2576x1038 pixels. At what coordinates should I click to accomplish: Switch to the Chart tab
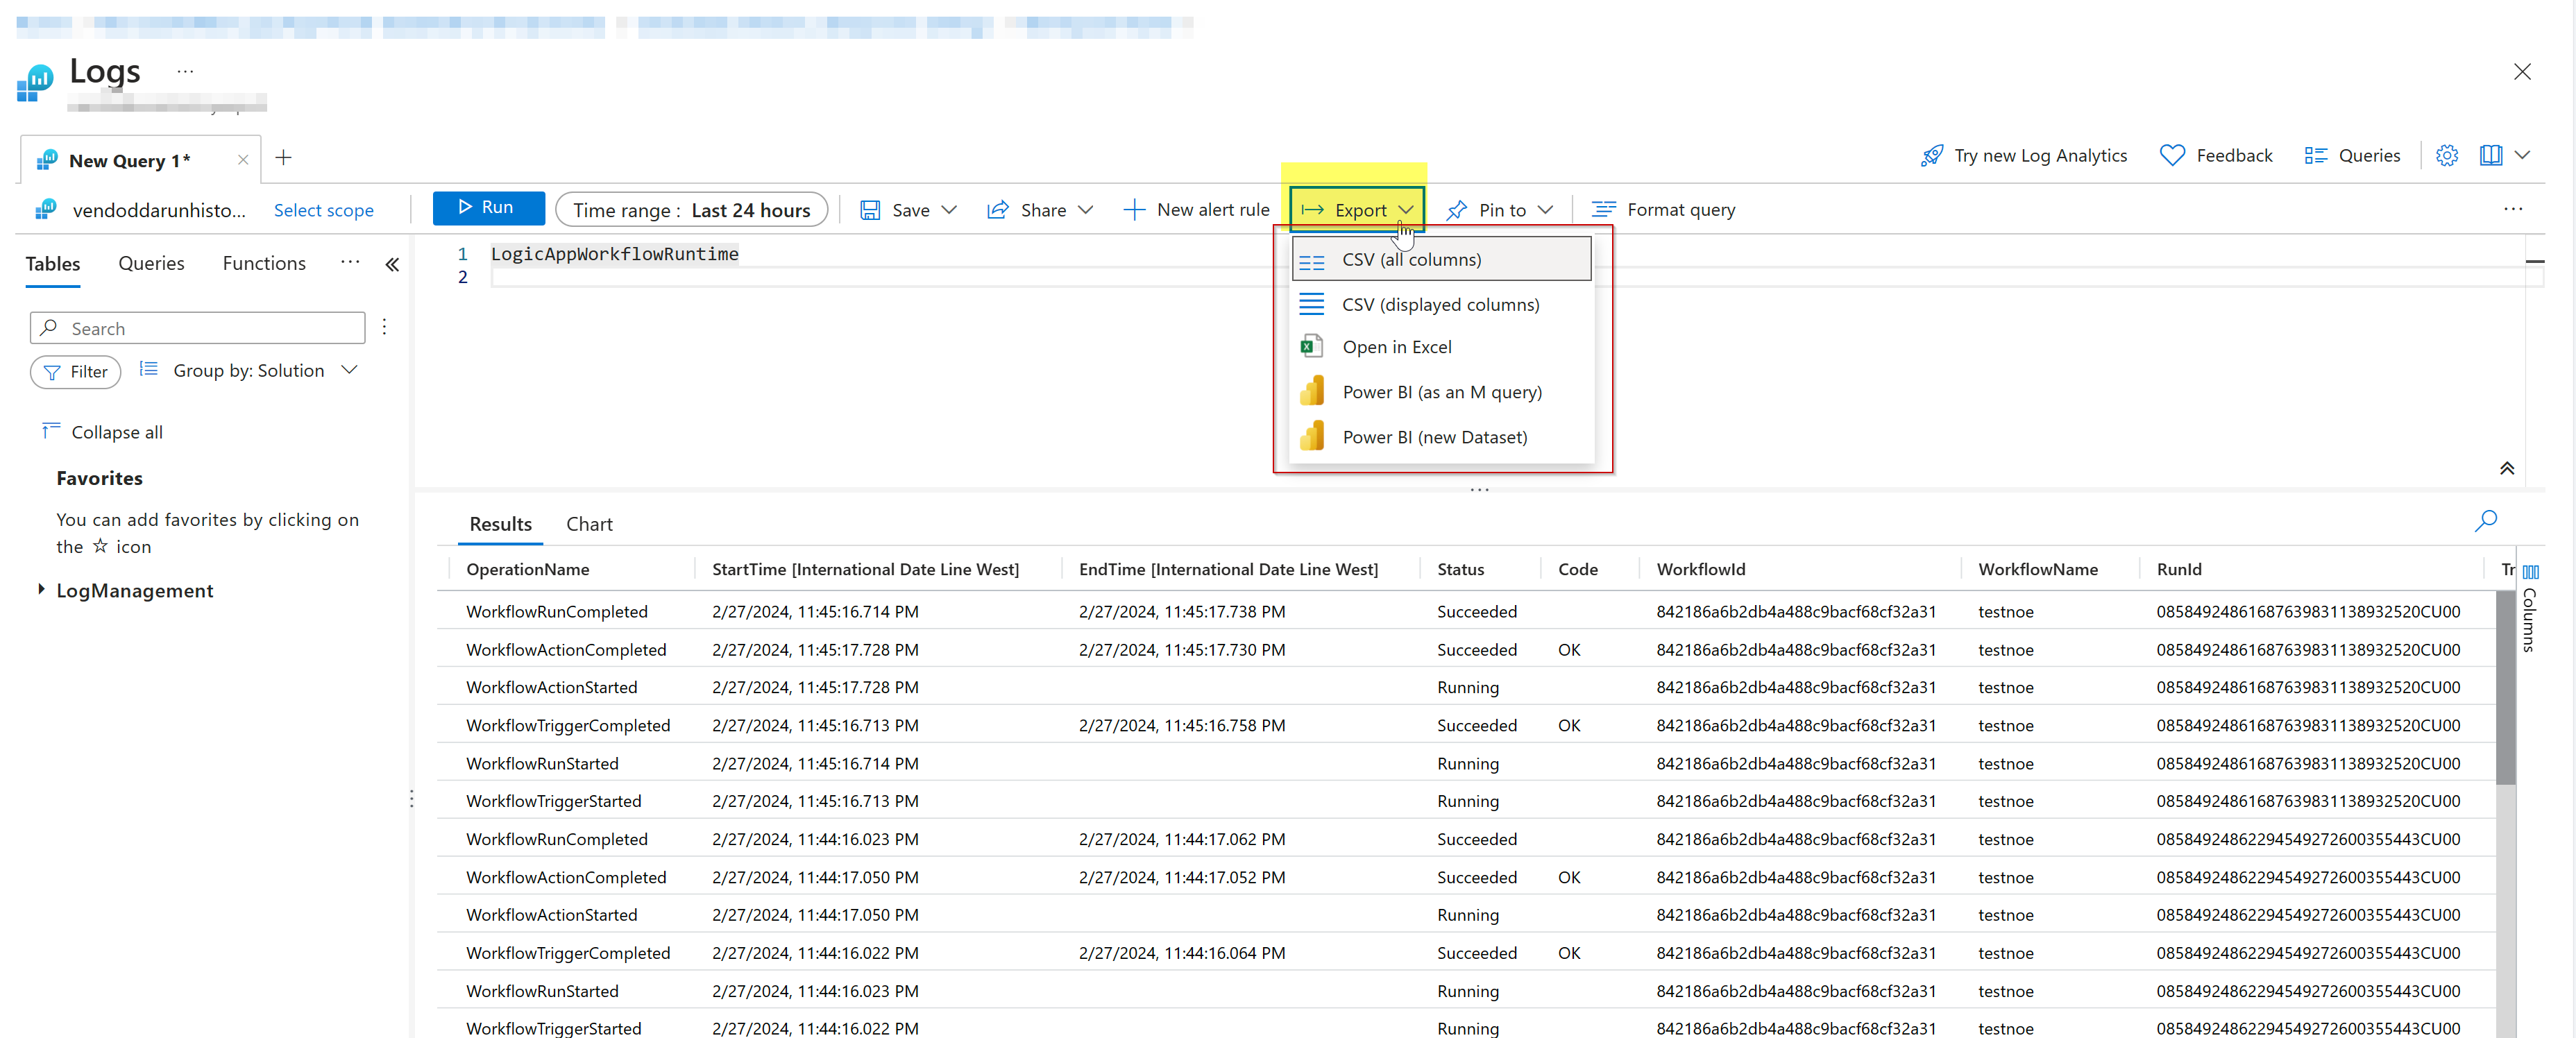589,524
